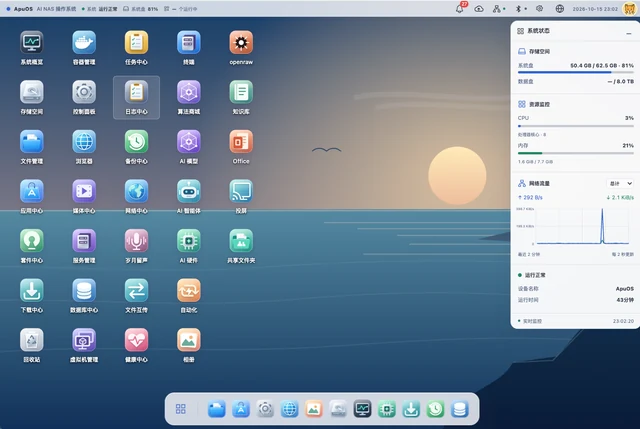Launch the 岁月留声 microphone icon
The image size is (640, 429).
point(136,241)
